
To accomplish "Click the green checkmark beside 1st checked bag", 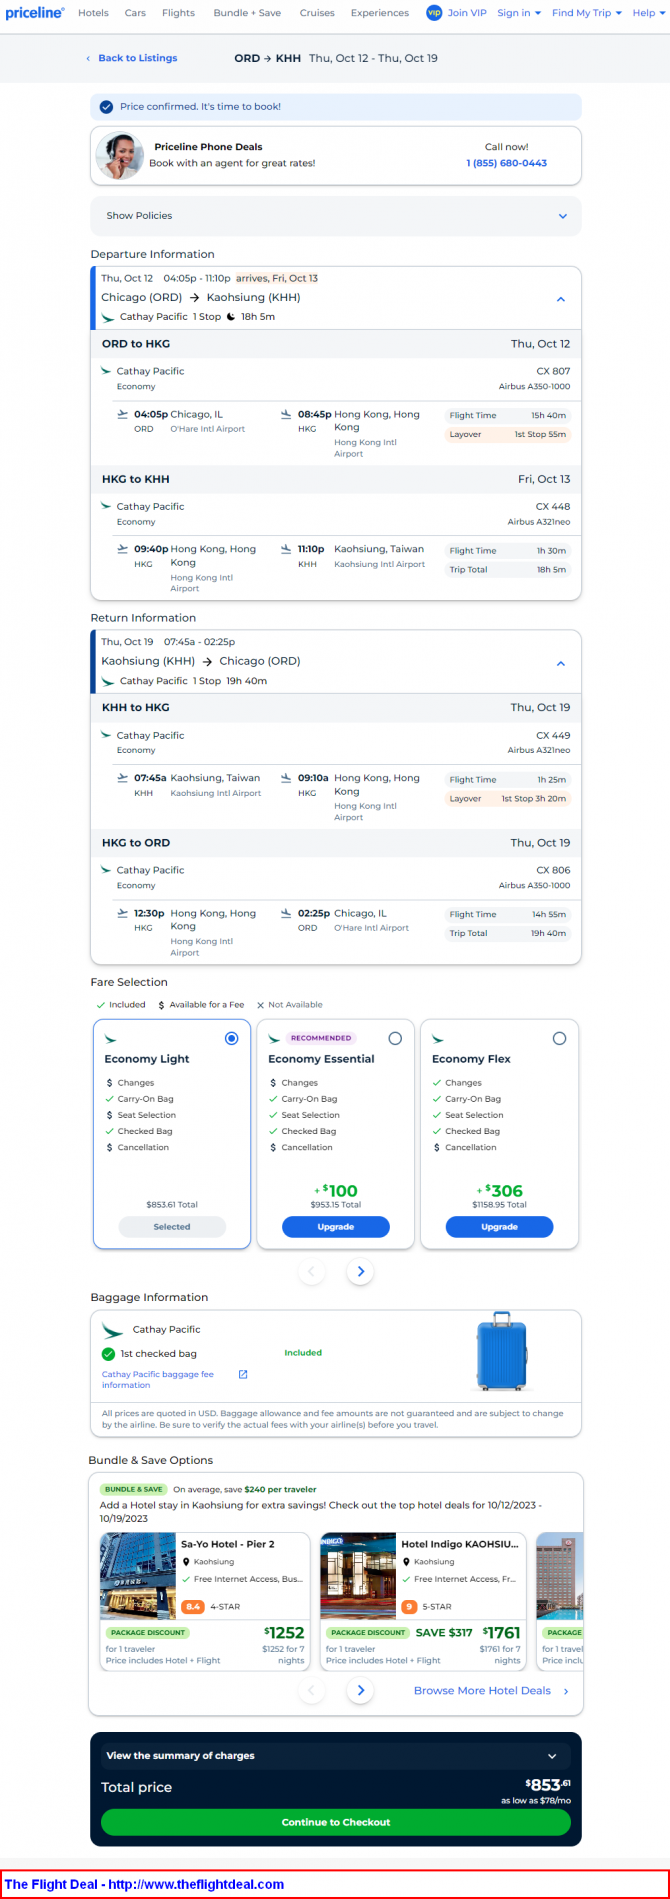I will tap(108, 1354).
